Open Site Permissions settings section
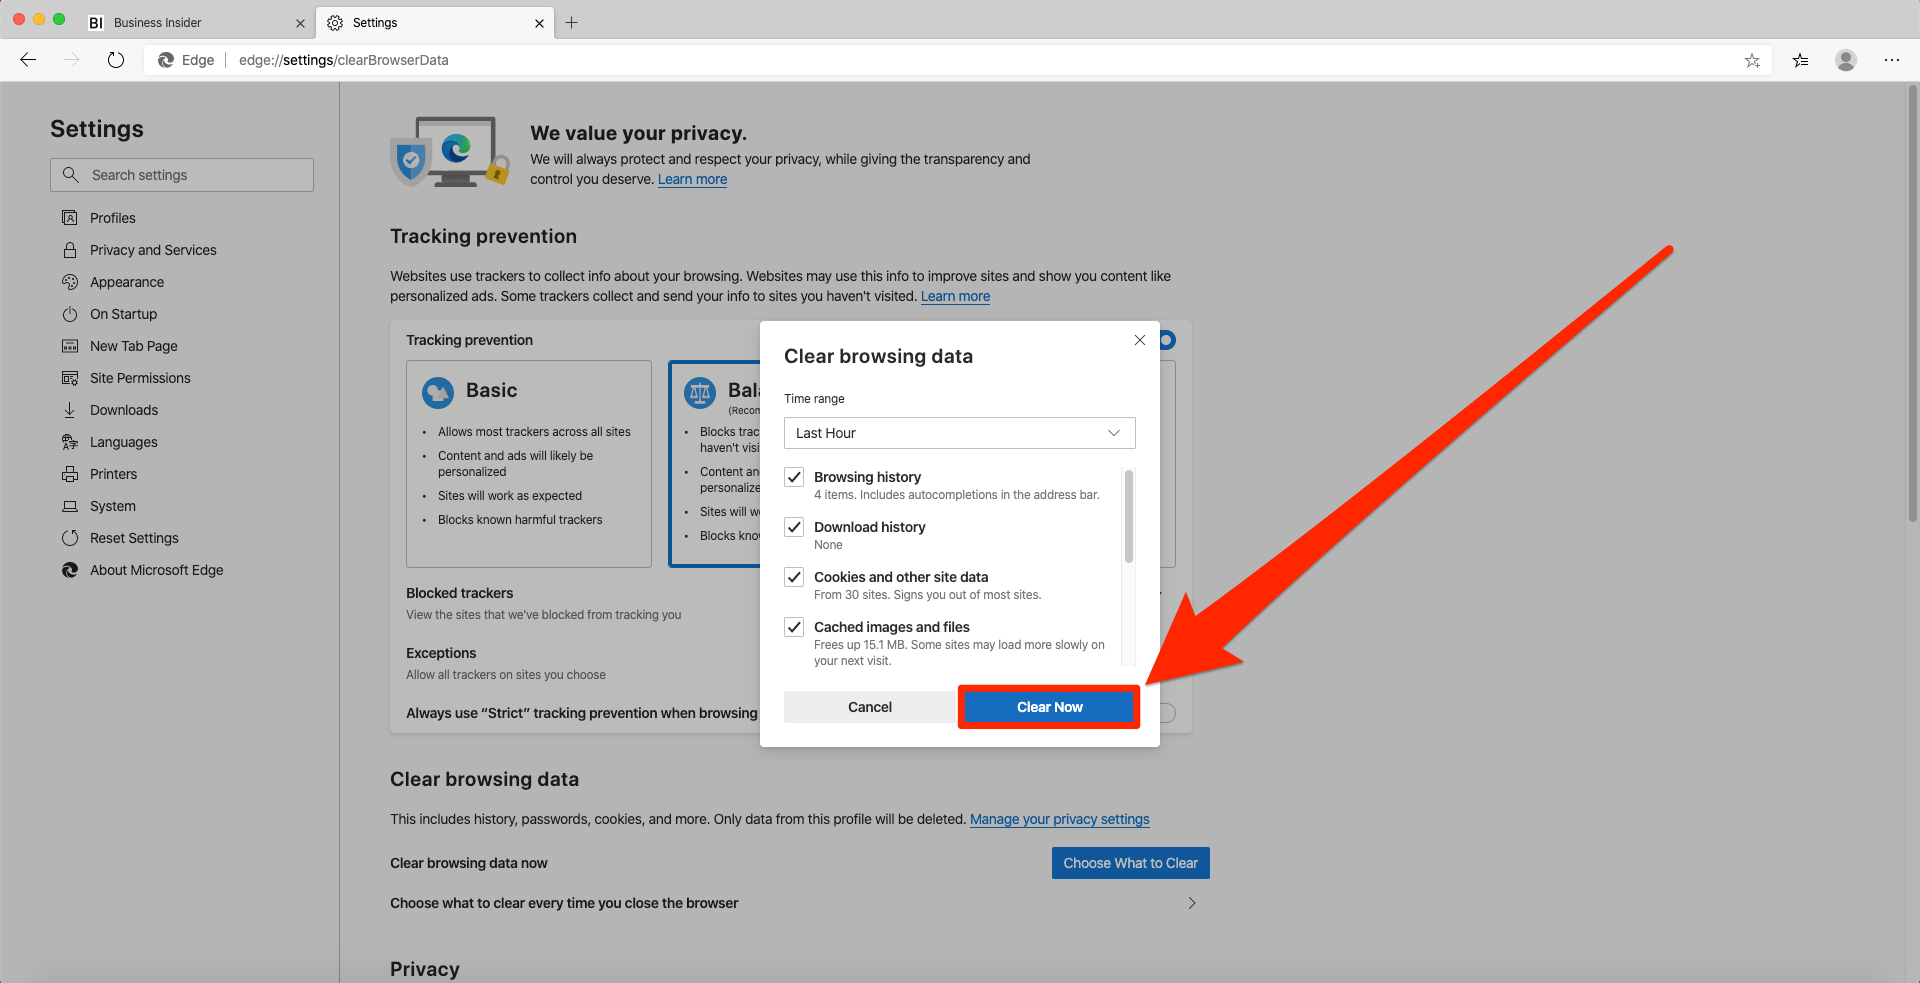1920x983 pixels. click(x=140, y=378)
